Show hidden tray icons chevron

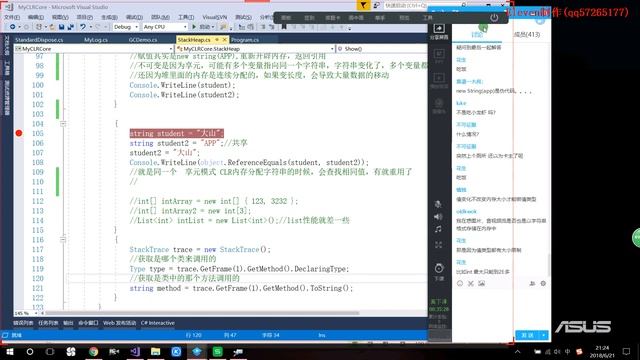tap(518, 351)
